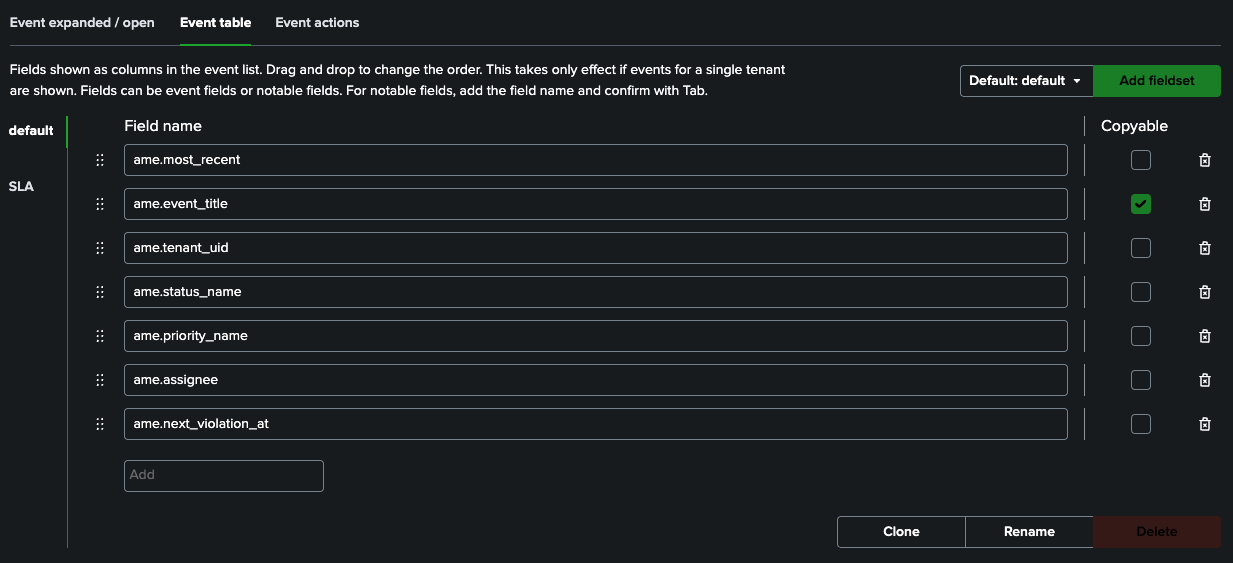Viewport: 1233px width, 563px height.
Task: Click drag handle next to ame.priority_name
Action: tap(100, 336)
